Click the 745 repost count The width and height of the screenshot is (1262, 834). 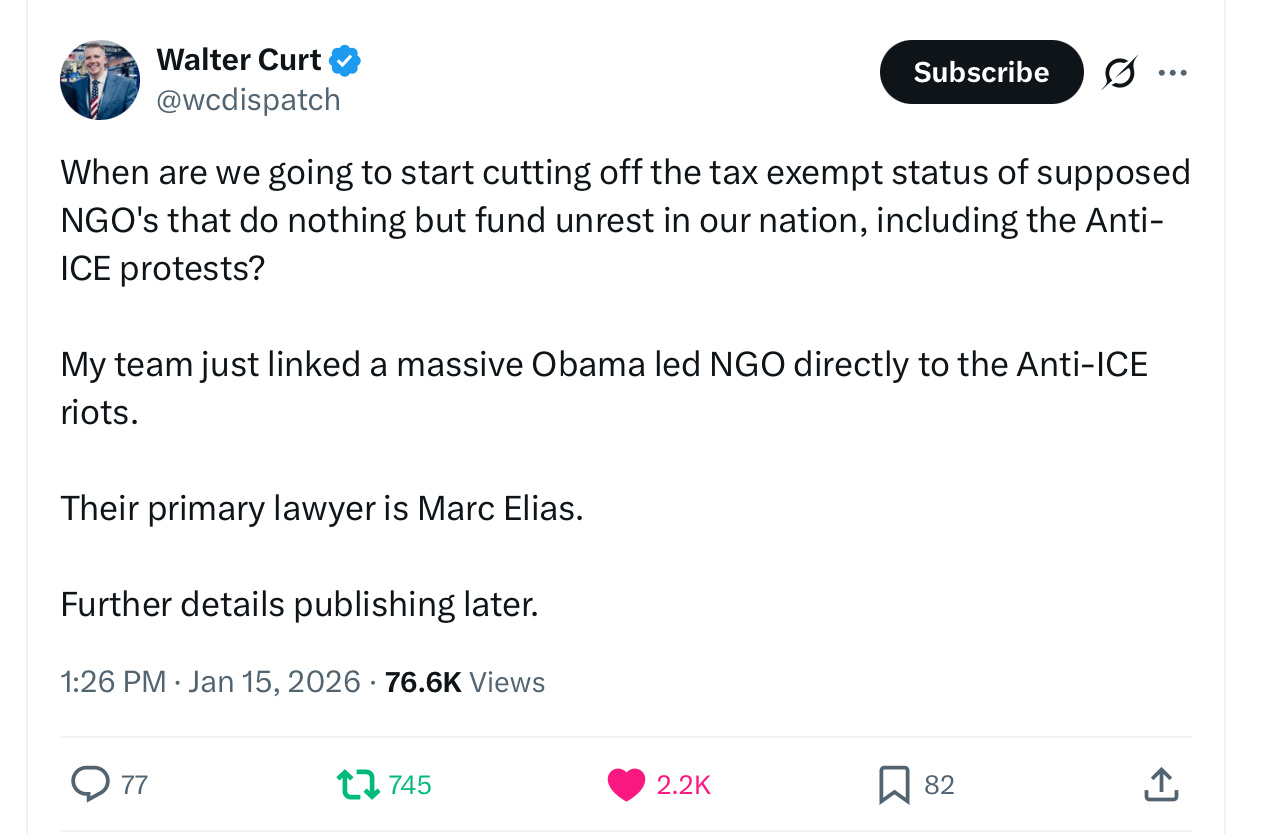point(410,785)
